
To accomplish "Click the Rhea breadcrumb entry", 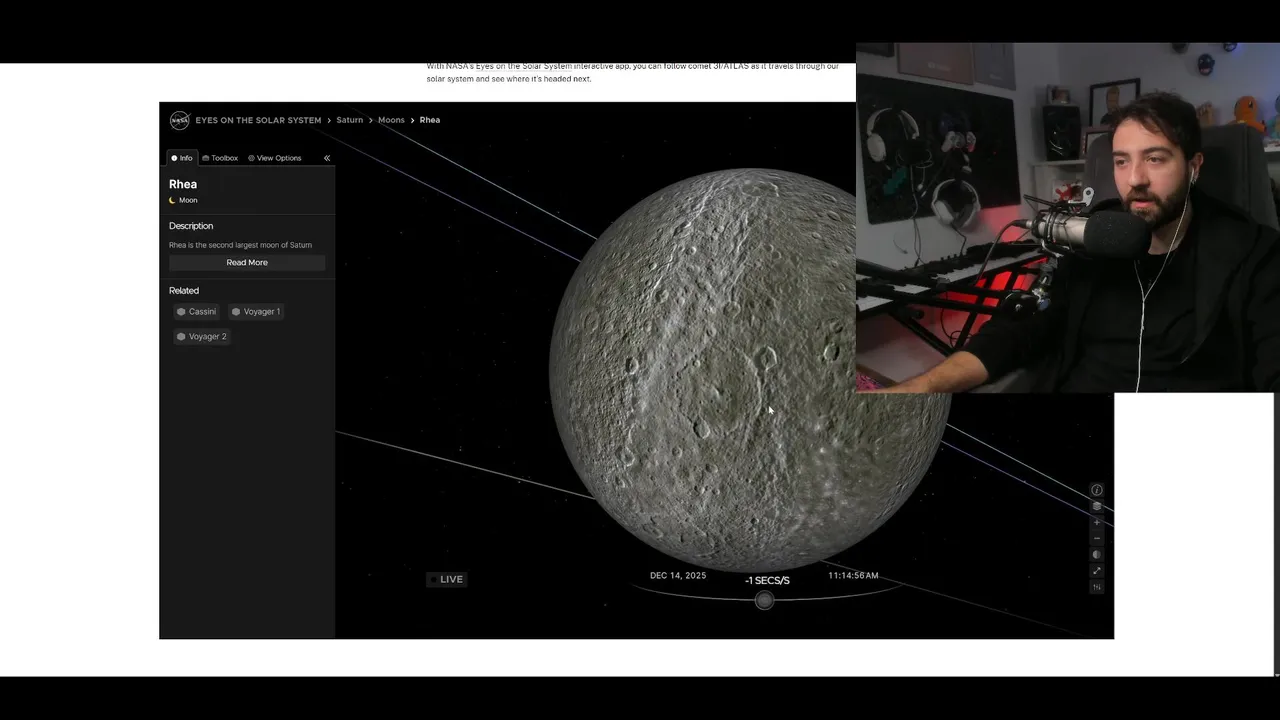I will (x=430, y=120).
